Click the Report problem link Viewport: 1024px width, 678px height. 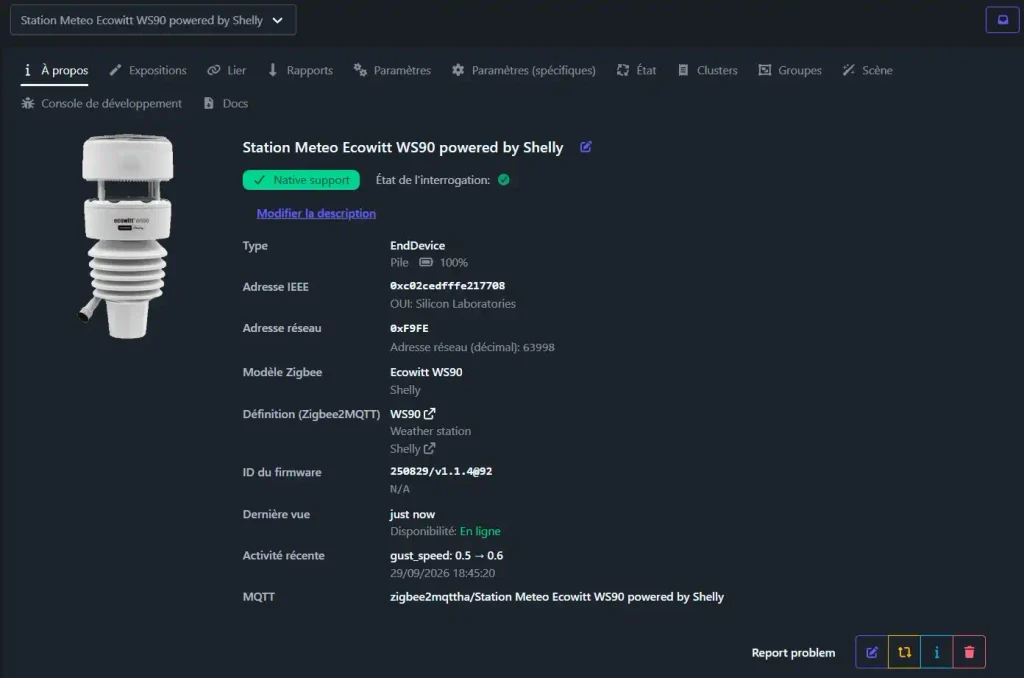[x=793, y=653]
